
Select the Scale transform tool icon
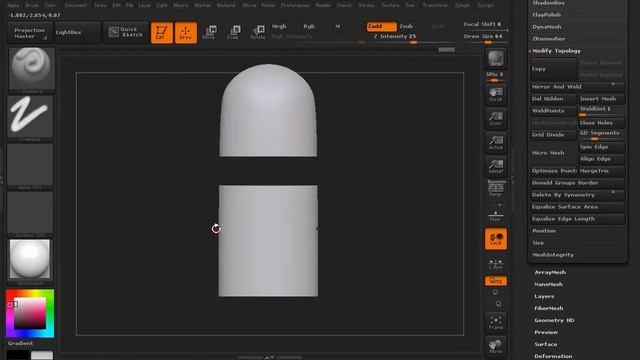[233, 32]
